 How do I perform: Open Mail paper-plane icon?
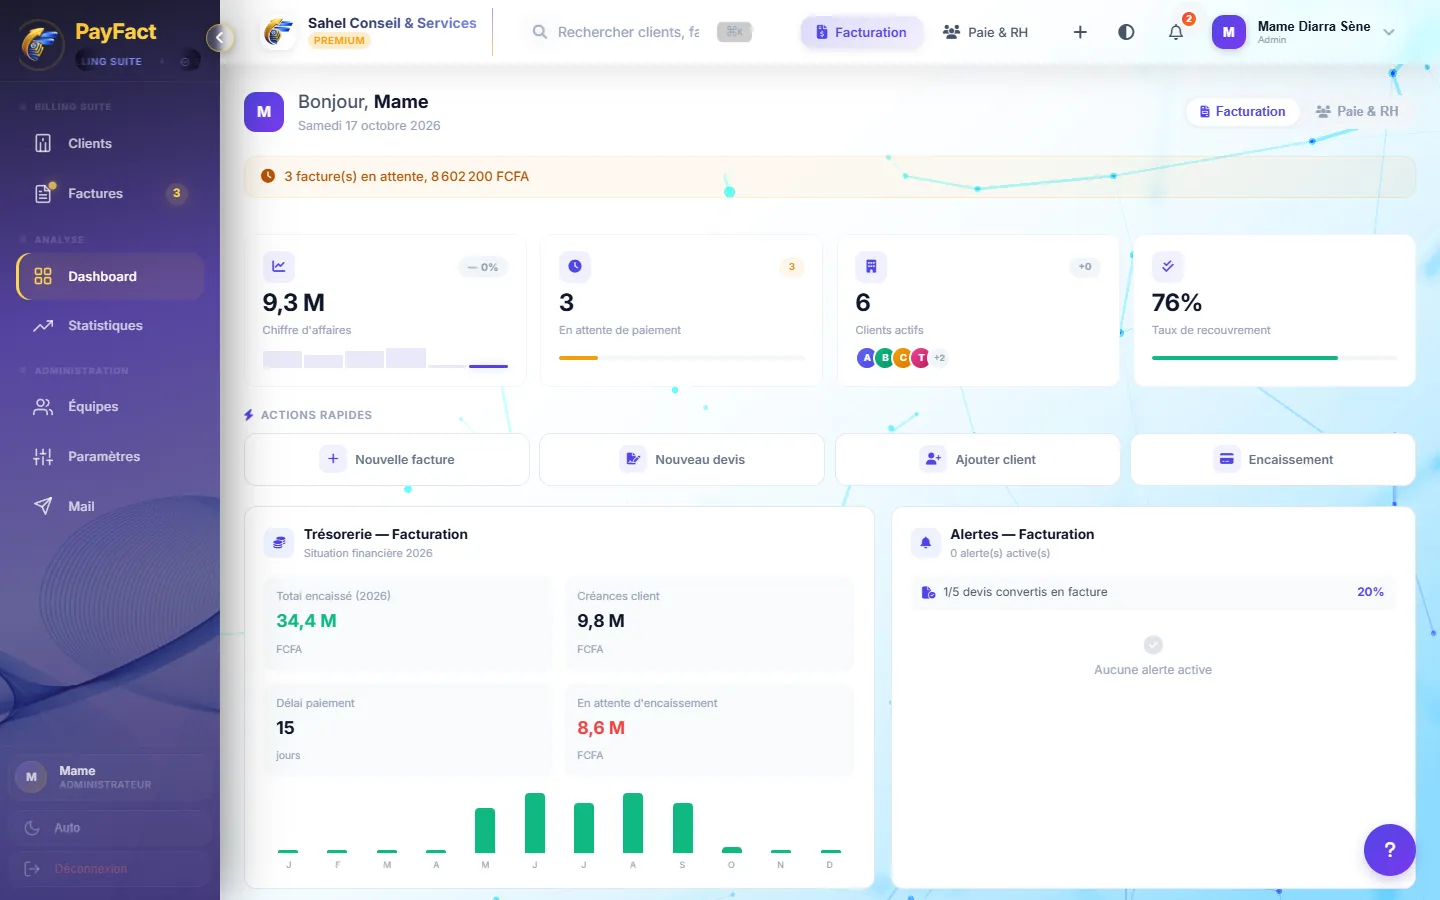(x=43, y=506)
